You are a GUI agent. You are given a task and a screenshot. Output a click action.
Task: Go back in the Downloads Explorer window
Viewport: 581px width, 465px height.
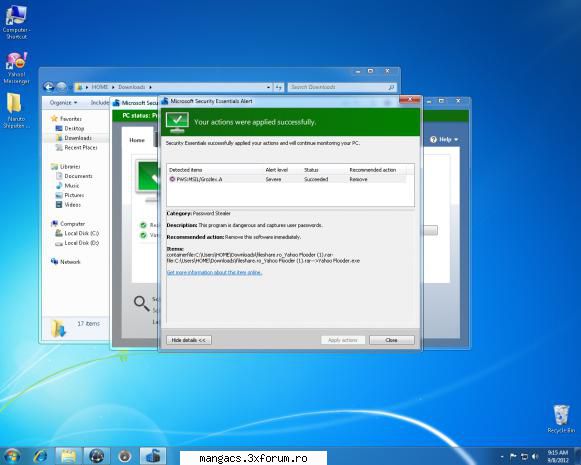pyautogui.click(x=49, y=87)
